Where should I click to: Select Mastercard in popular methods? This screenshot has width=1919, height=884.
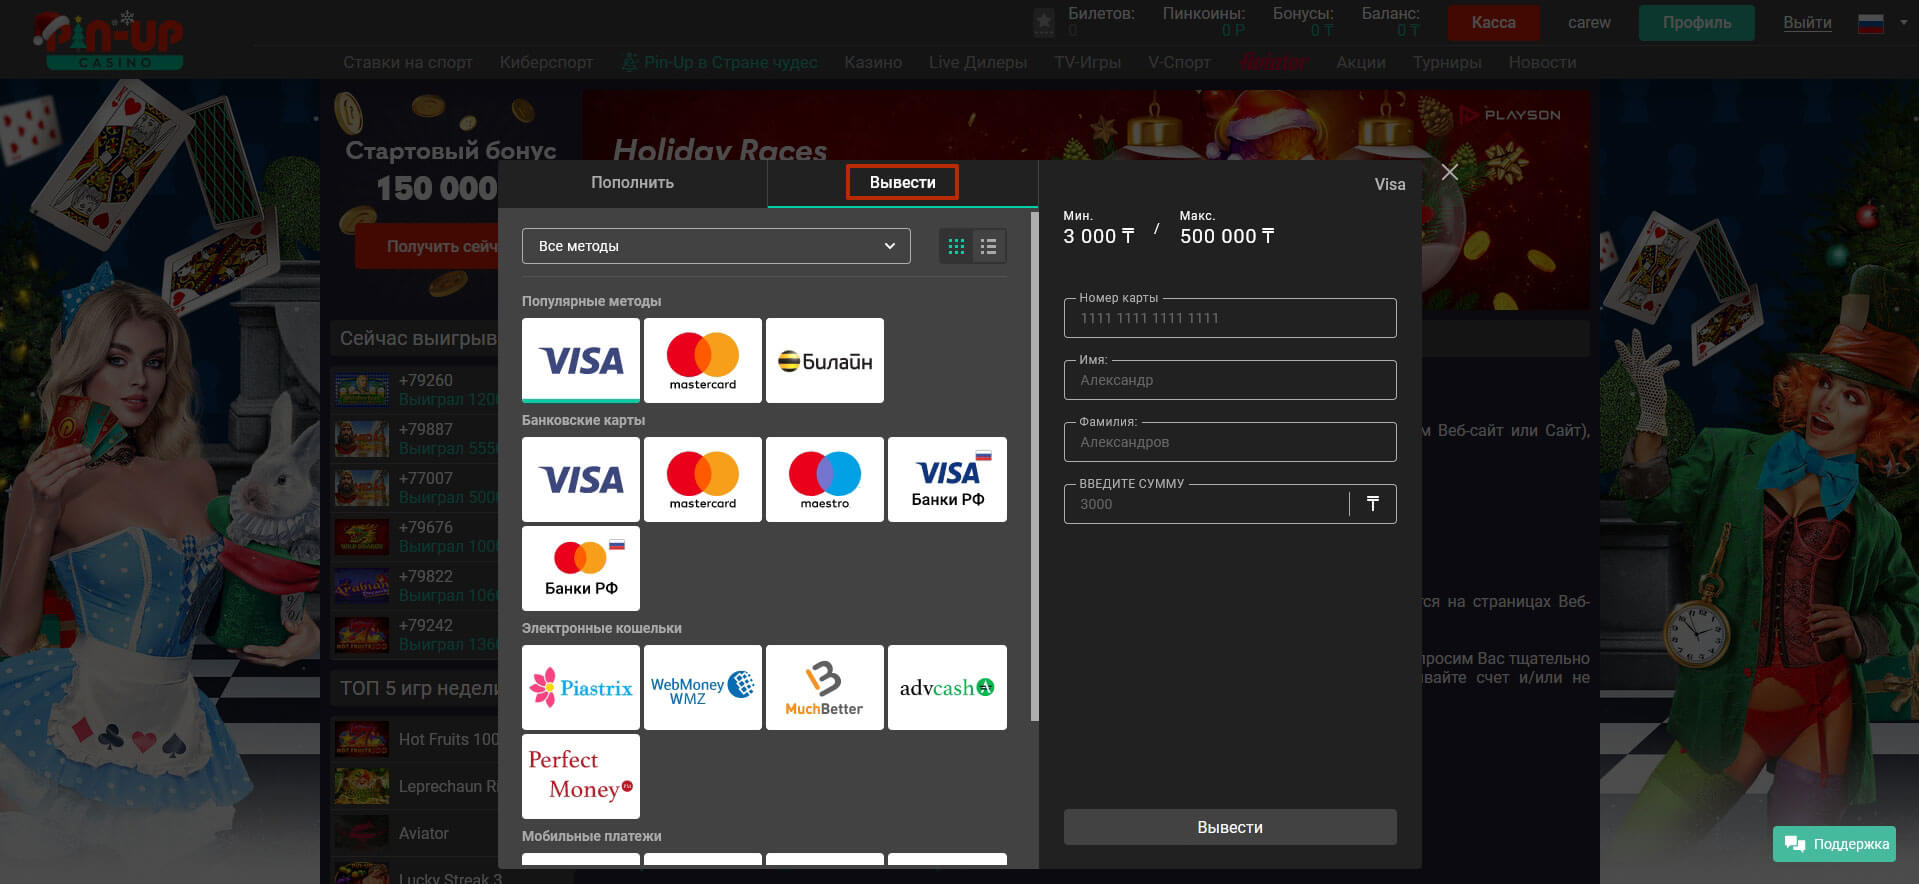click(x=702, y=360)
